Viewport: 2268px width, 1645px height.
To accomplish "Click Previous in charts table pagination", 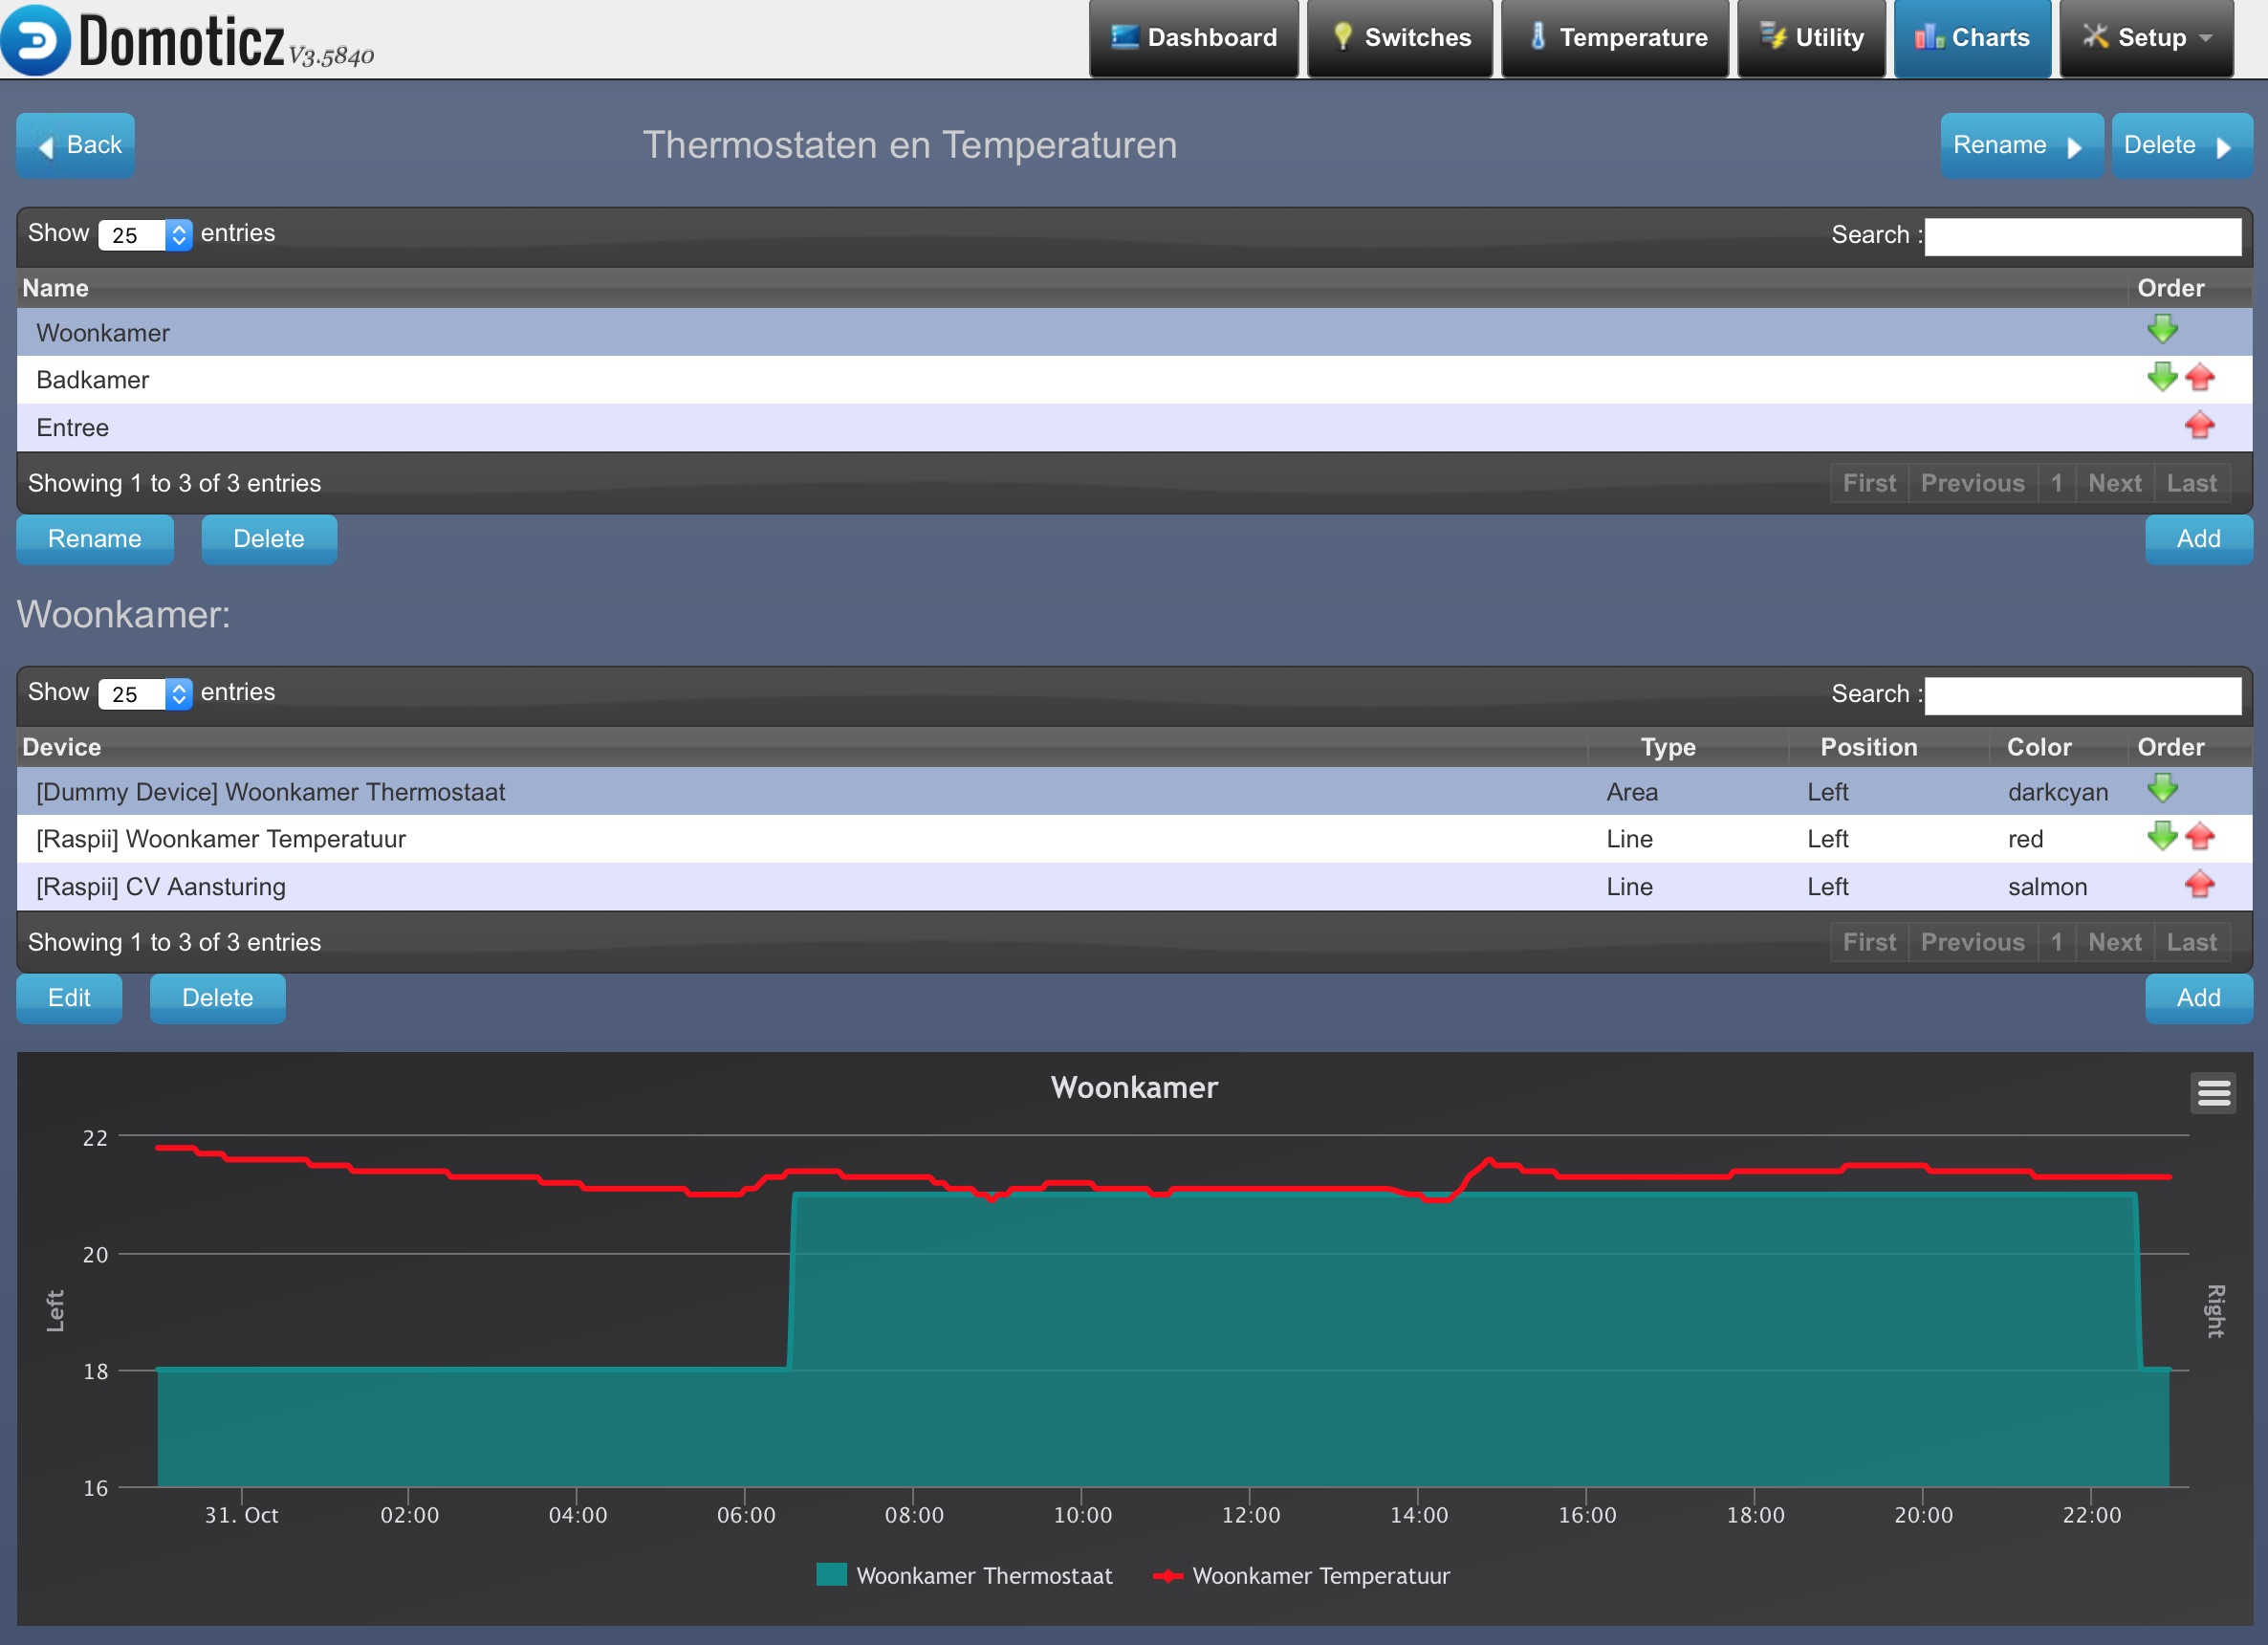I will point(1972,483).
